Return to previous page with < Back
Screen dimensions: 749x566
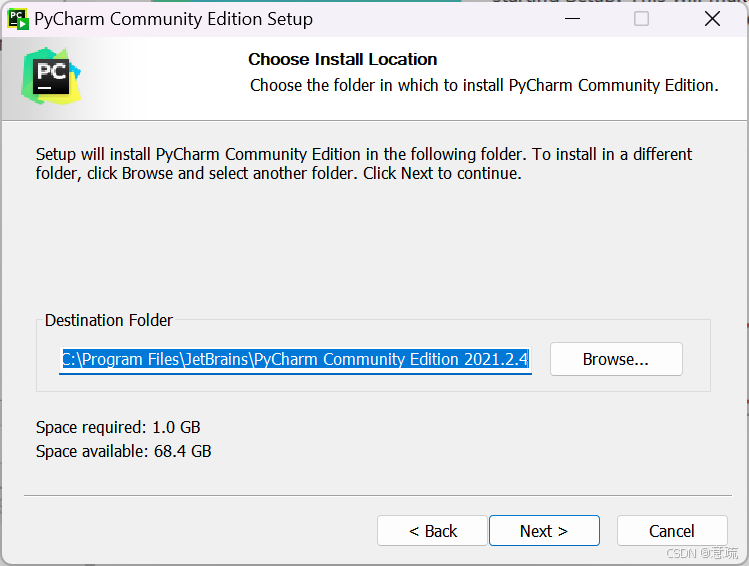432,531
